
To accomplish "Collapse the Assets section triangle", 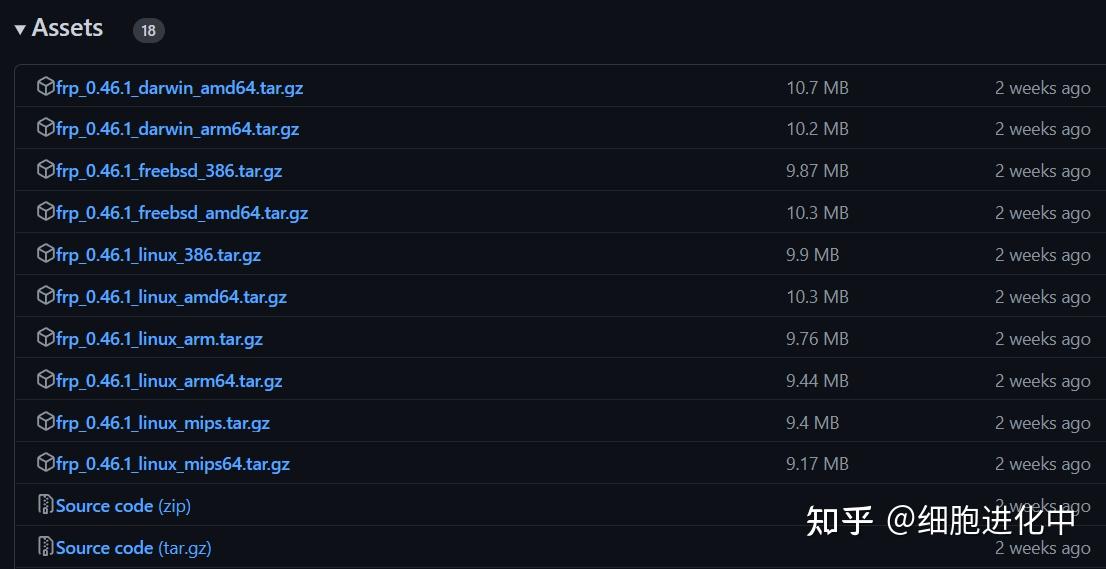I will click(x=20, y=30).
